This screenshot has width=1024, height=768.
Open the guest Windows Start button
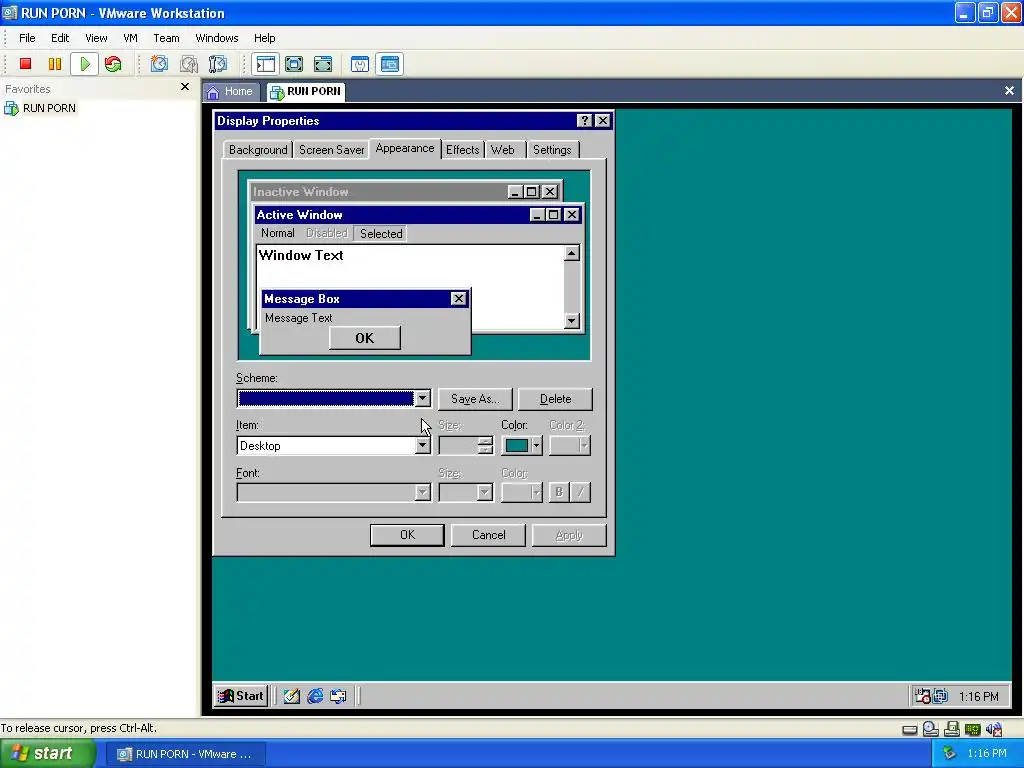point(241,696)
